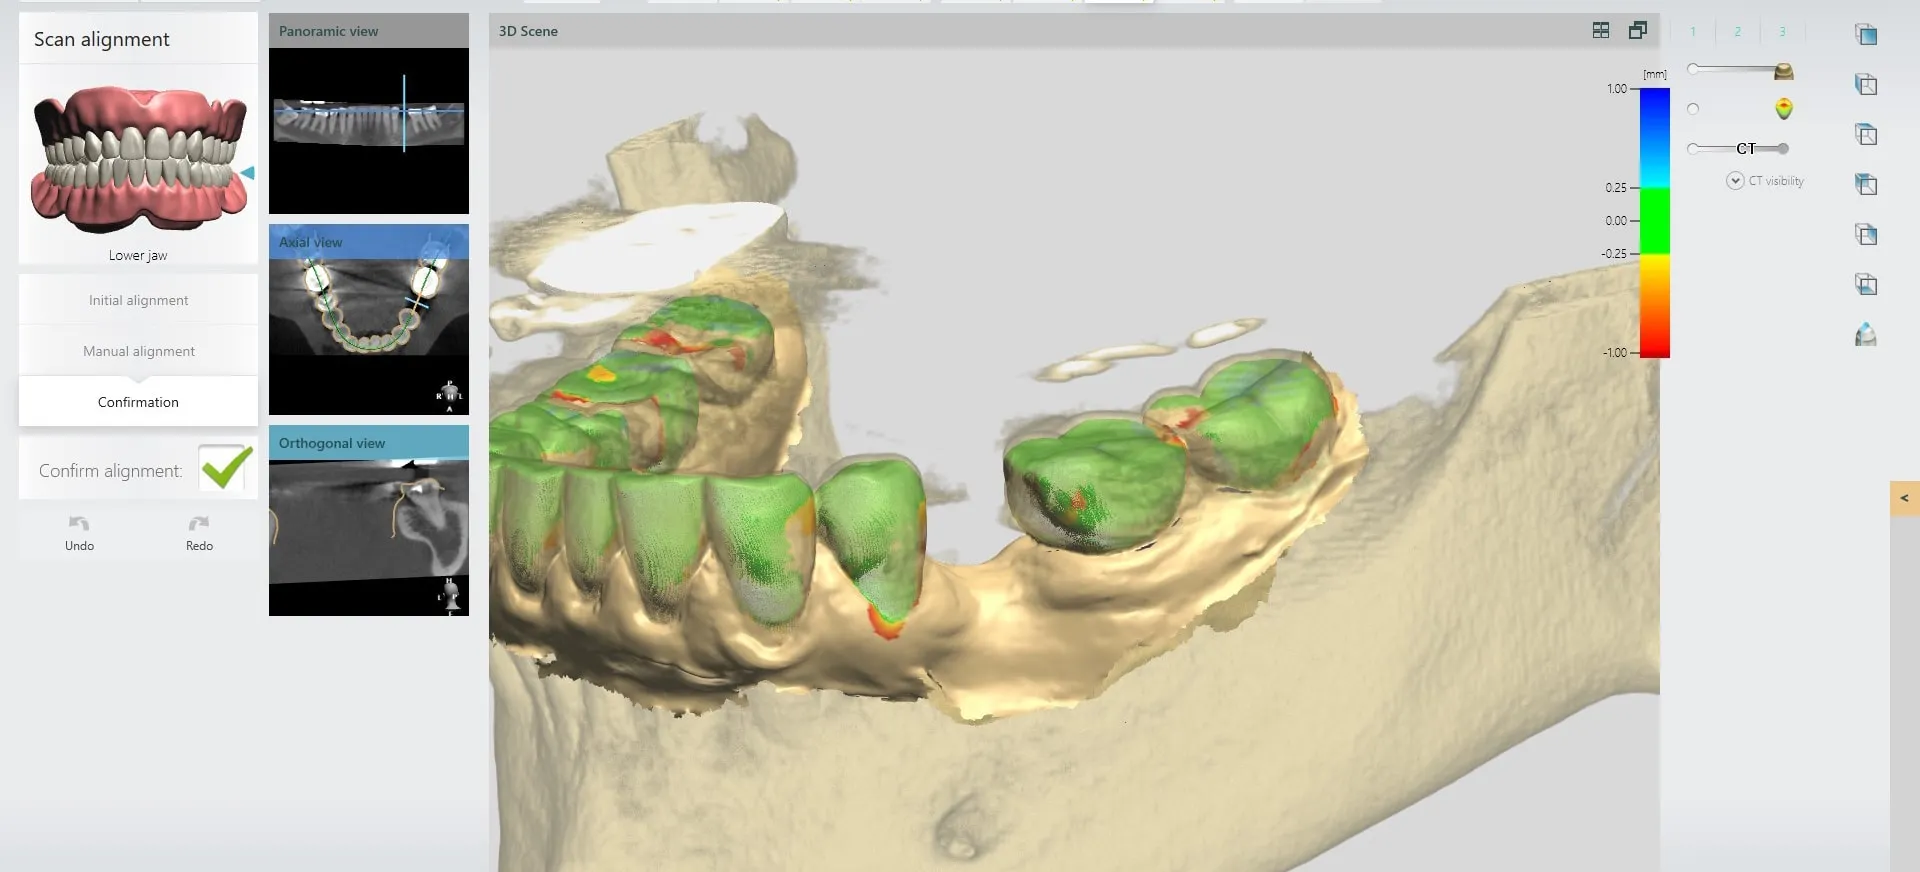Open the Axial view thumbnail
The height and width of the screenshot is (872, 1920).
(x=368, y=319)
